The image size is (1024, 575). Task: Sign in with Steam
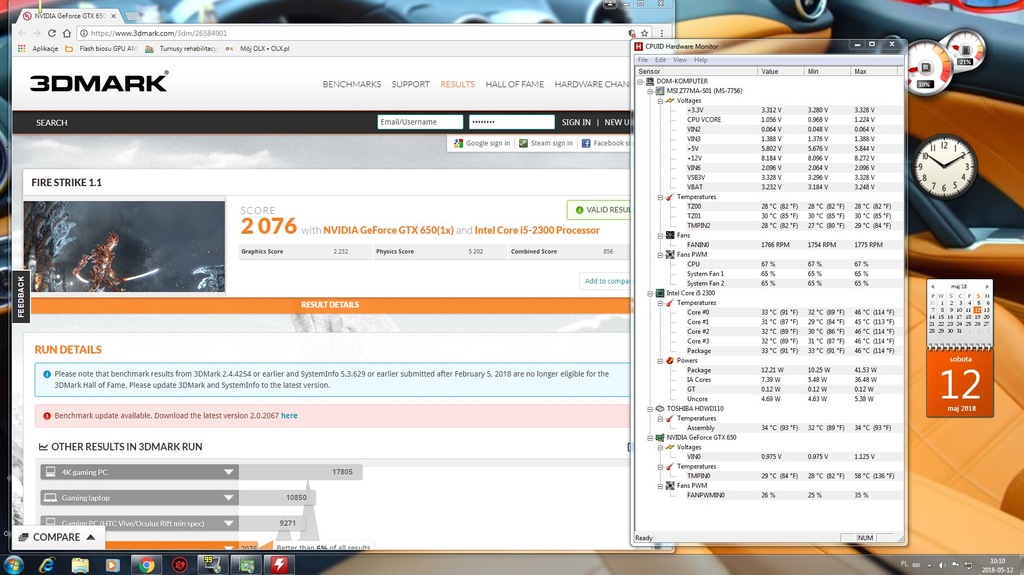[x=546, y=143]
